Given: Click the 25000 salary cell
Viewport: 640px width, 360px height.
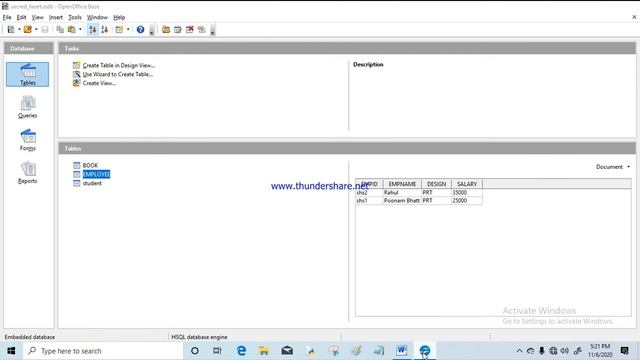Looking at the screenshot, I should 467,200.
